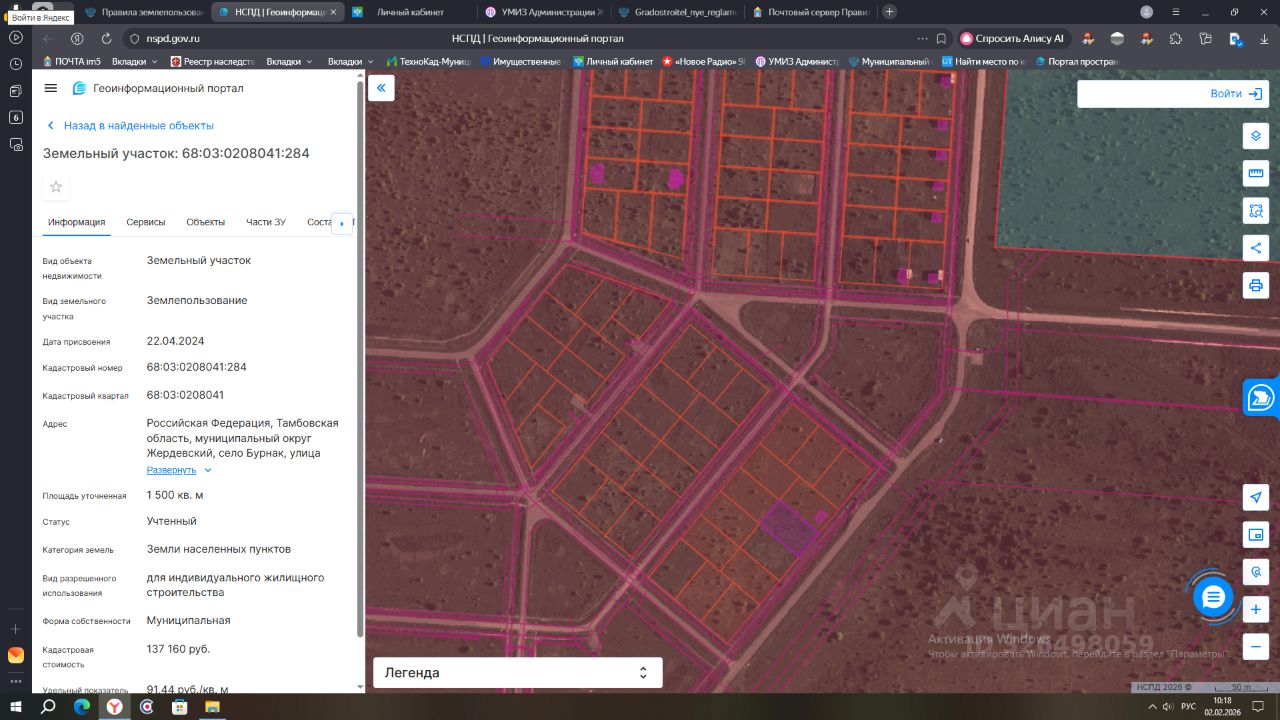Toggle the overview mini-map button
Viewport: 1280px width, 720px height.
1256,535
